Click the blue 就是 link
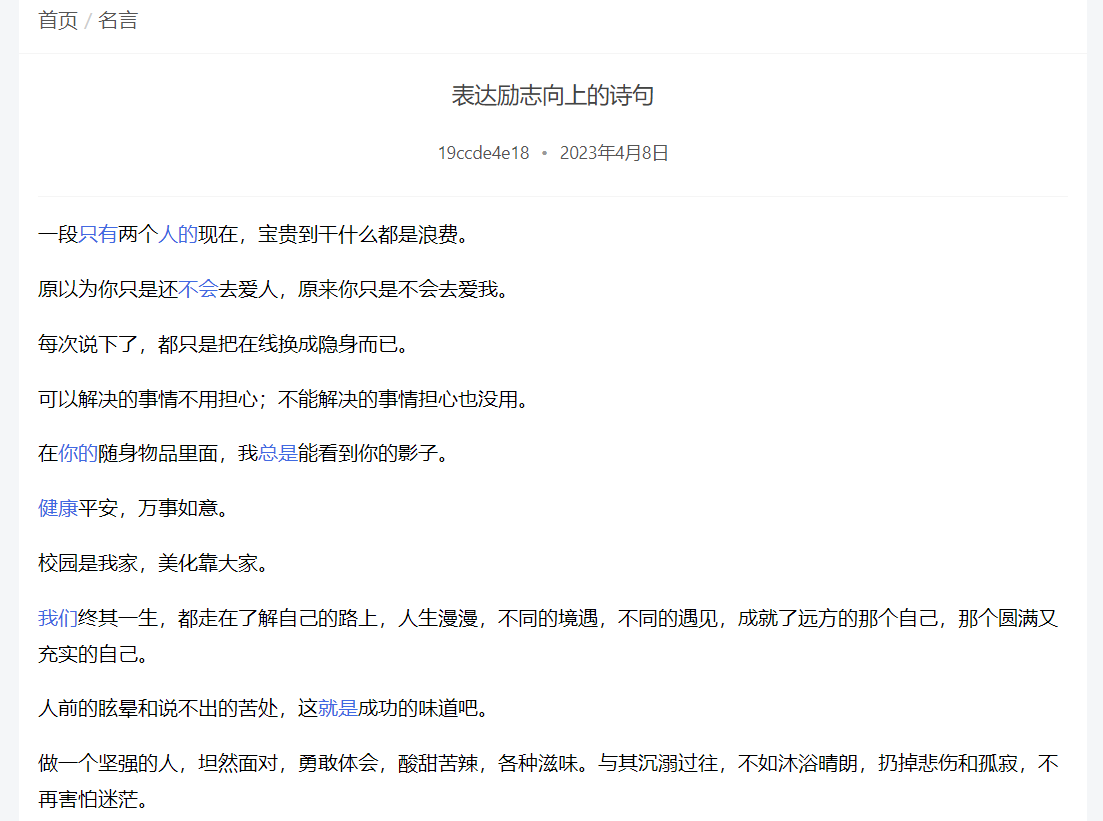This screenshot has width=1103, height=821. [x=338, y=708]
